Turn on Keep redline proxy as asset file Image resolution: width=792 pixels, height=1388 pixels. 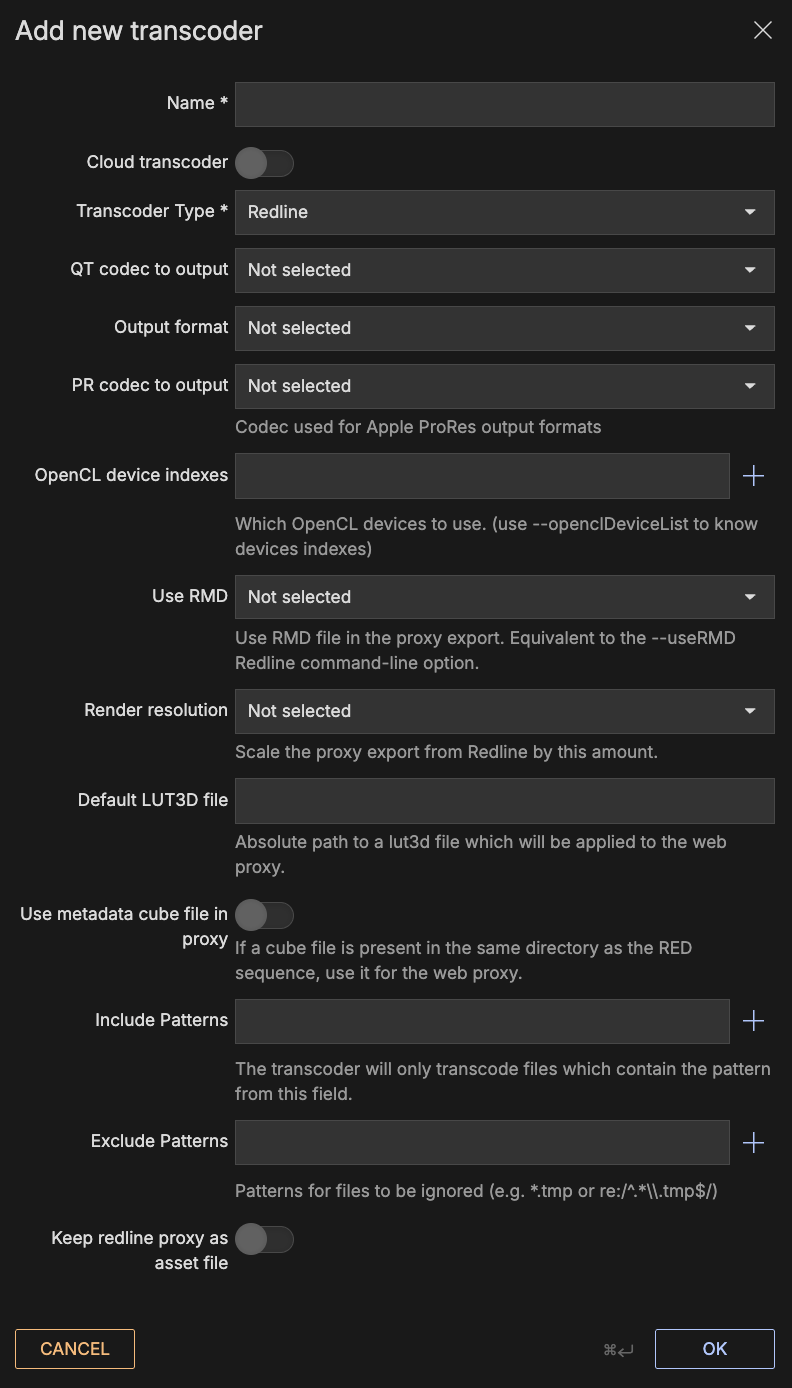pos(264,1240)
